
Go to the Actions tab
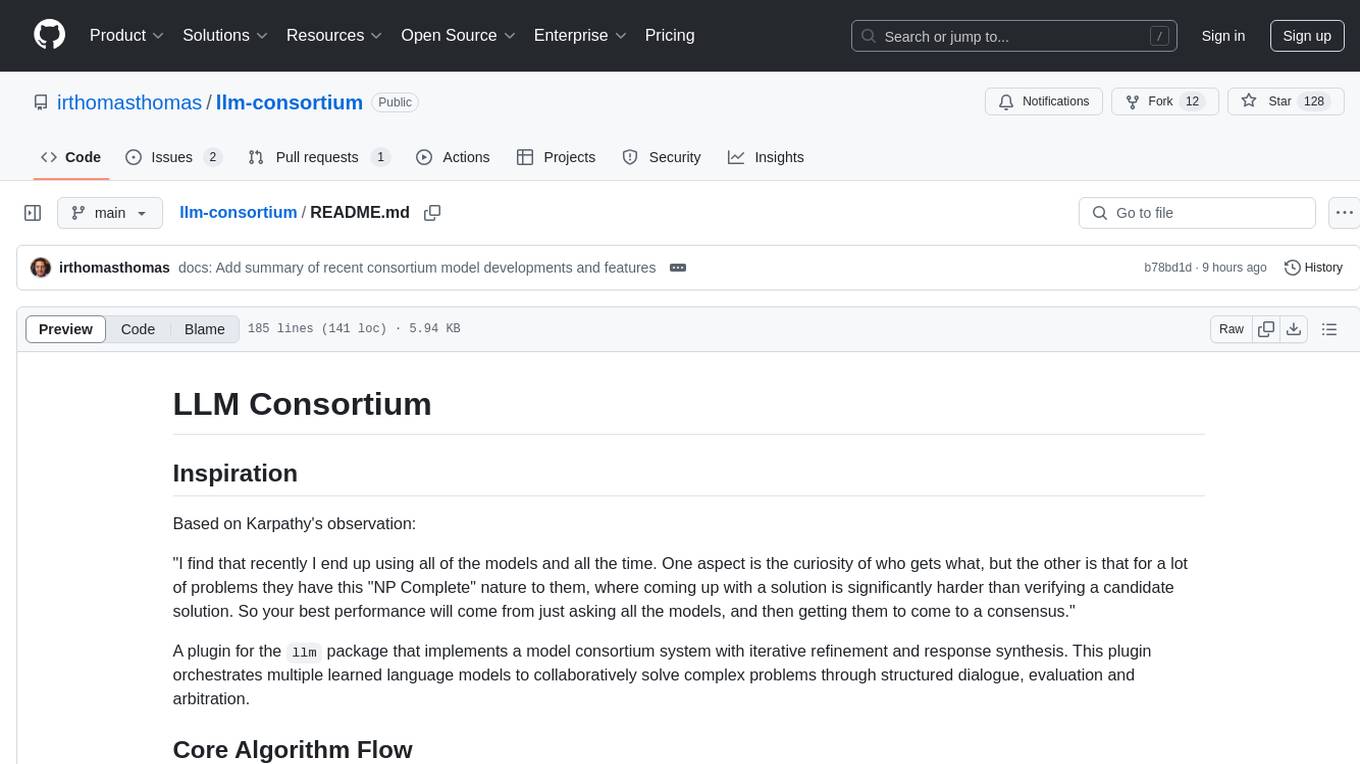453,157
